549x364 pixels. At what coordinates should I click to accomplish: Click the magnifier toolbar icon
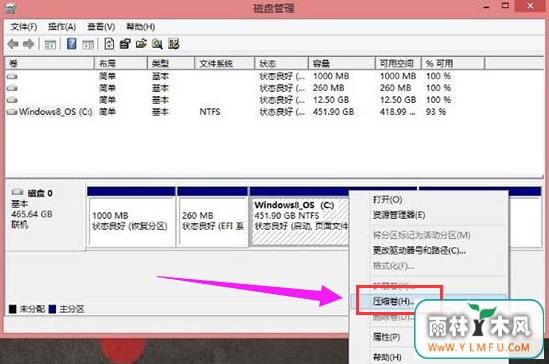click(157, 44)
